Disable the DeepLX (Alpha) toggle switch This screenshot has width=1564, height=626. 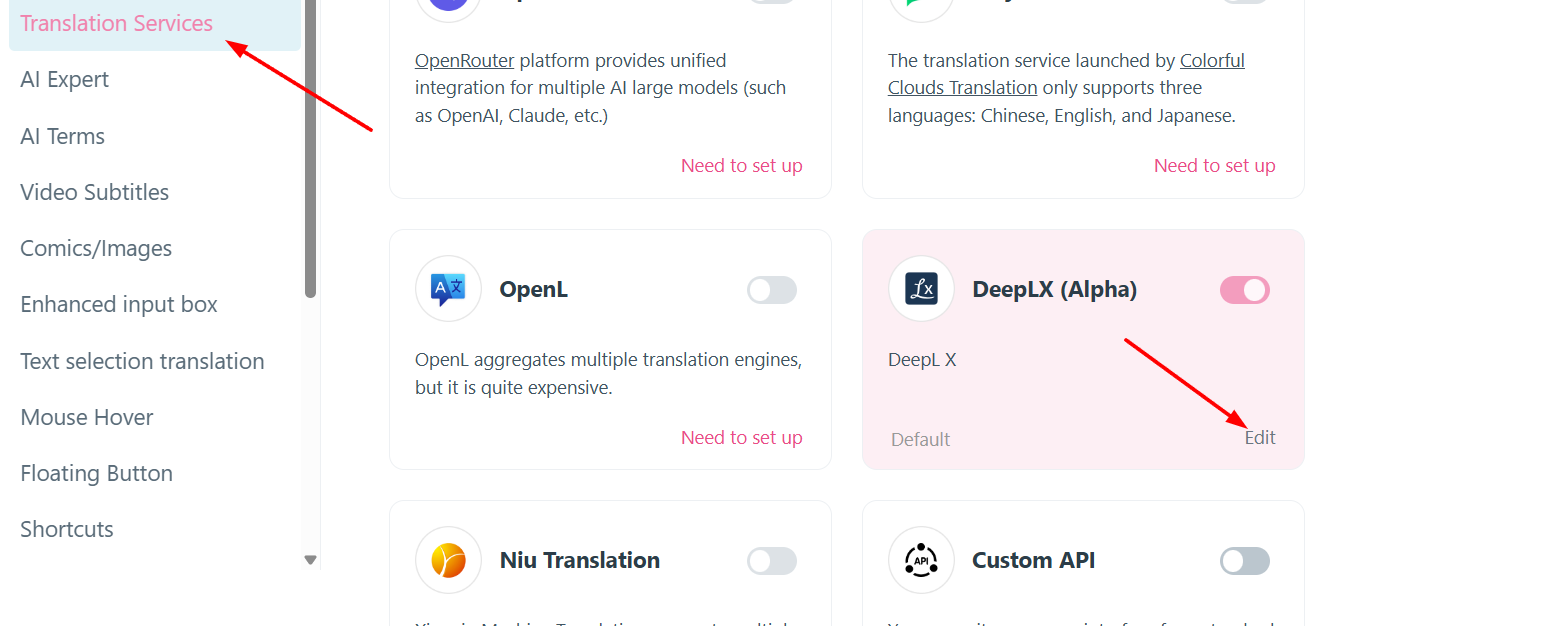pos(1245,290)
